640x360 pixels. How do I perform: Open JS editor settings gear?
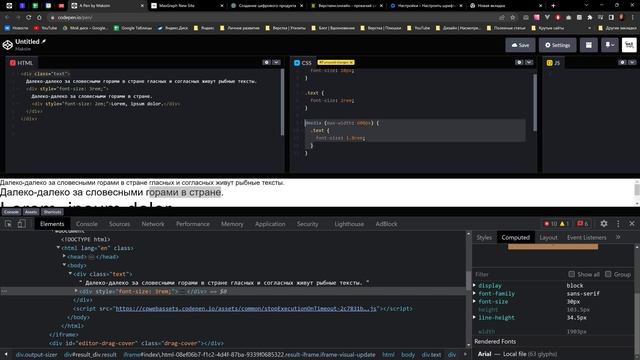pyautogui.click(x=622, y=62)
